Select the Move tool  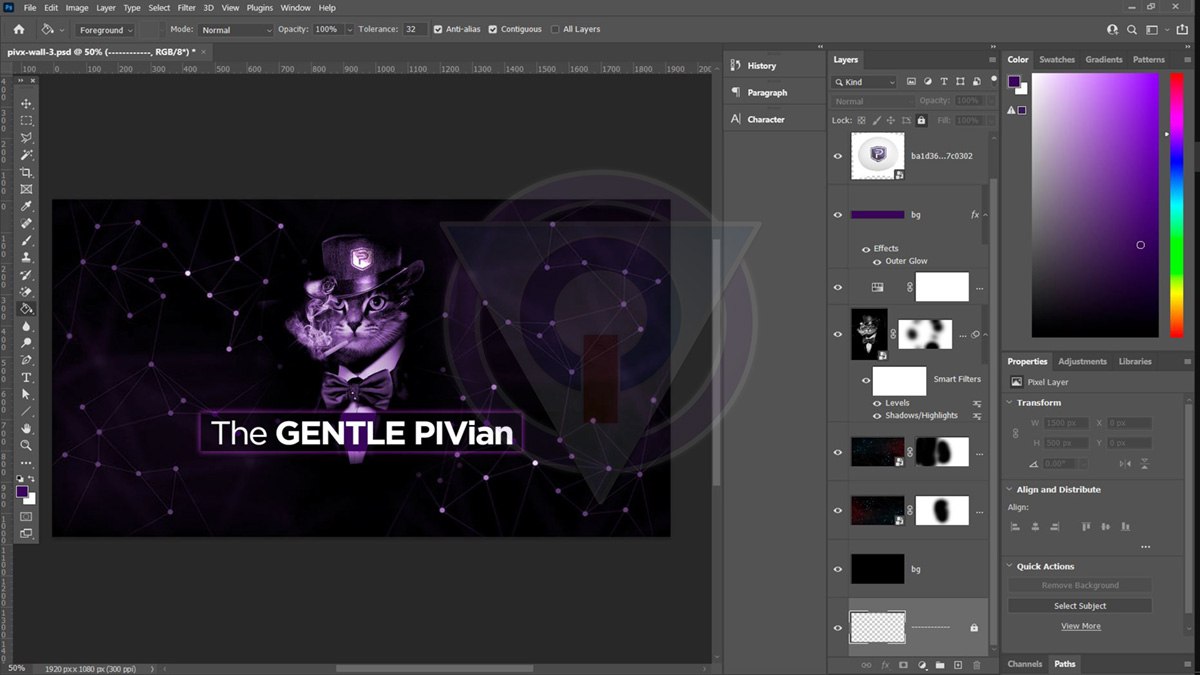pos(27,103)
